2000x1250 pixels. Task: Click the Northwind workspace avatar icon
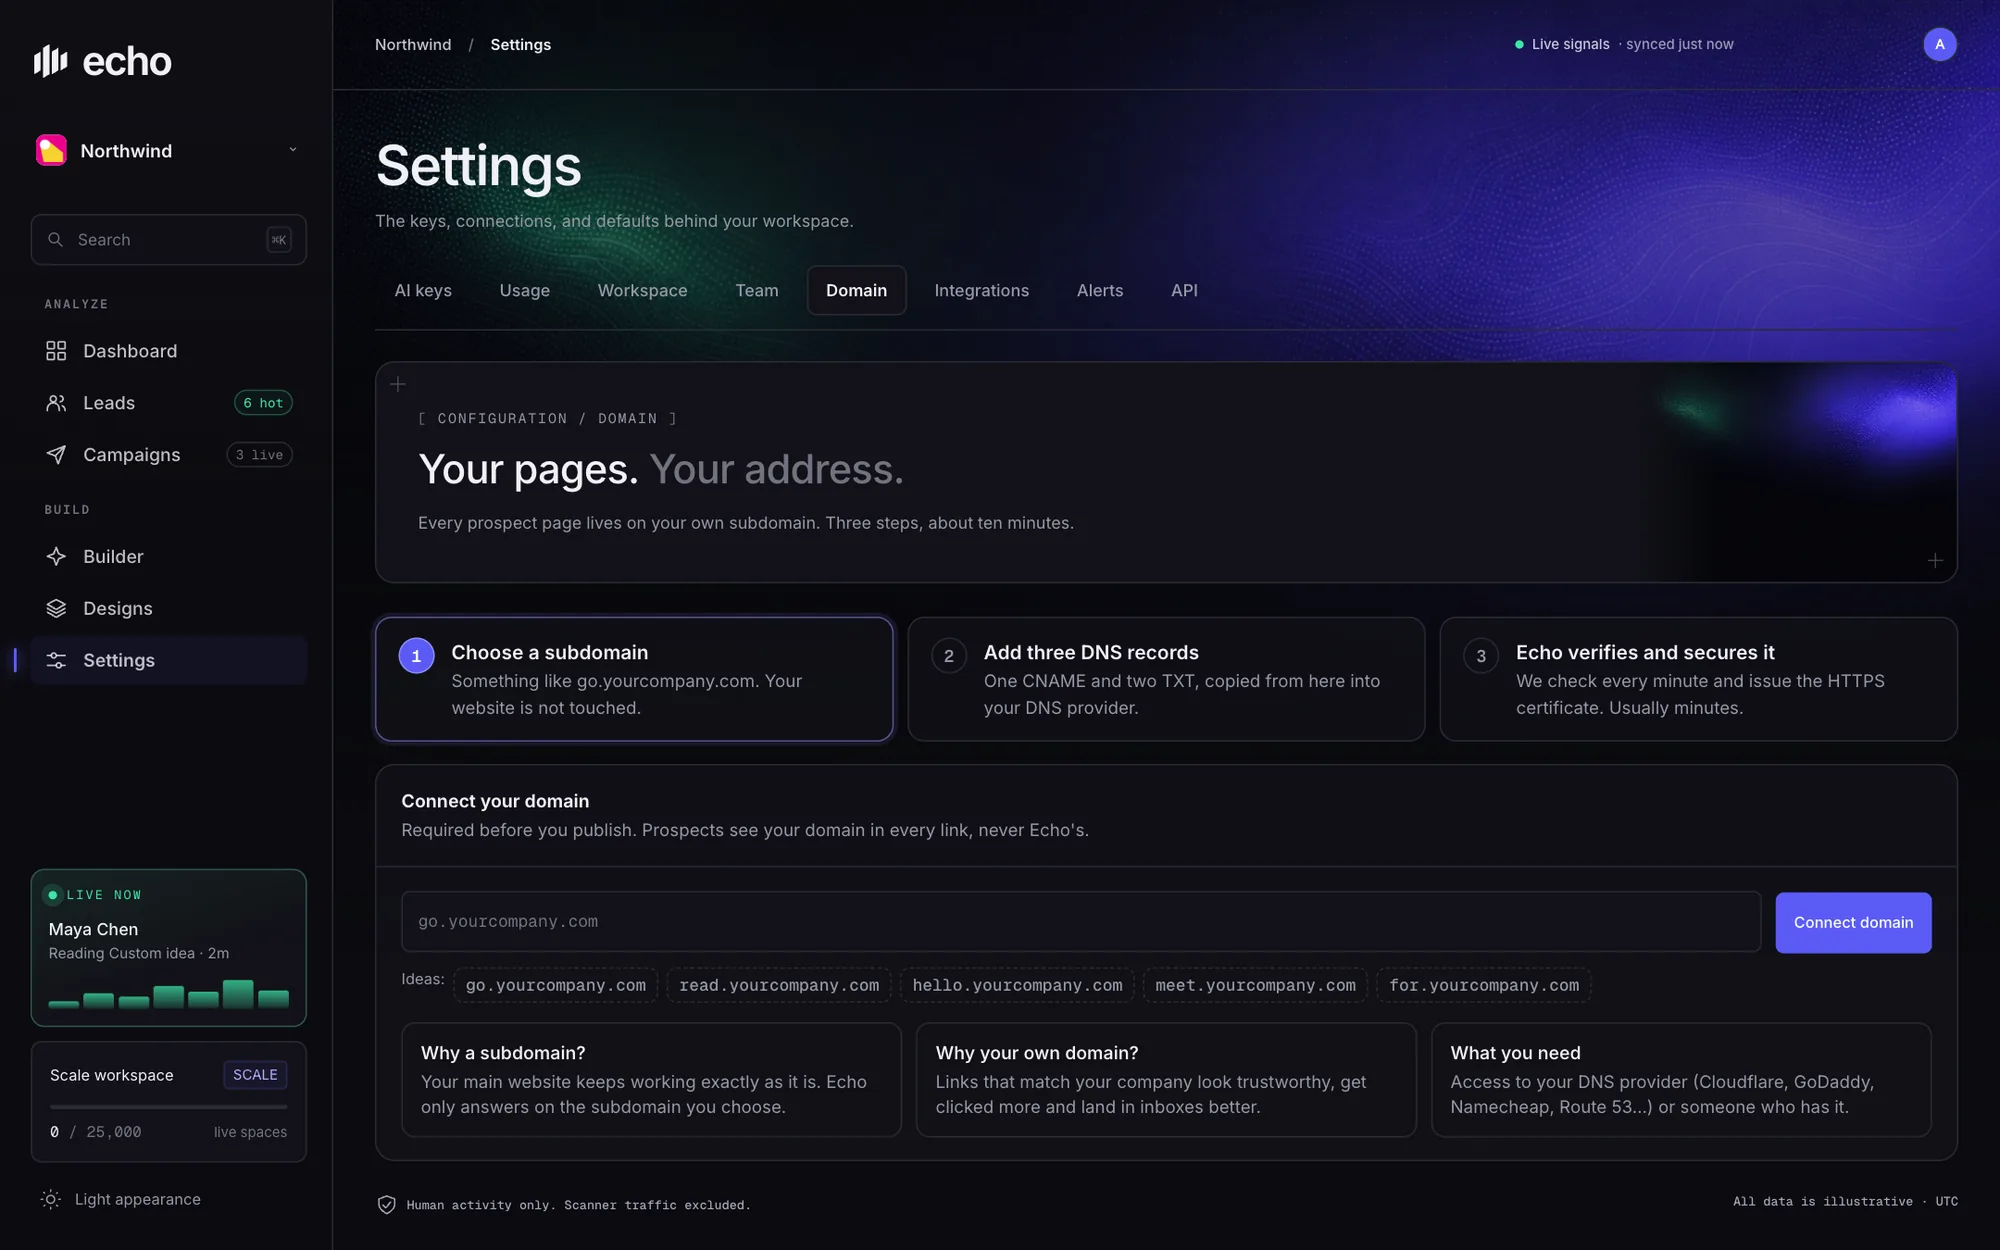coord(51,150)
